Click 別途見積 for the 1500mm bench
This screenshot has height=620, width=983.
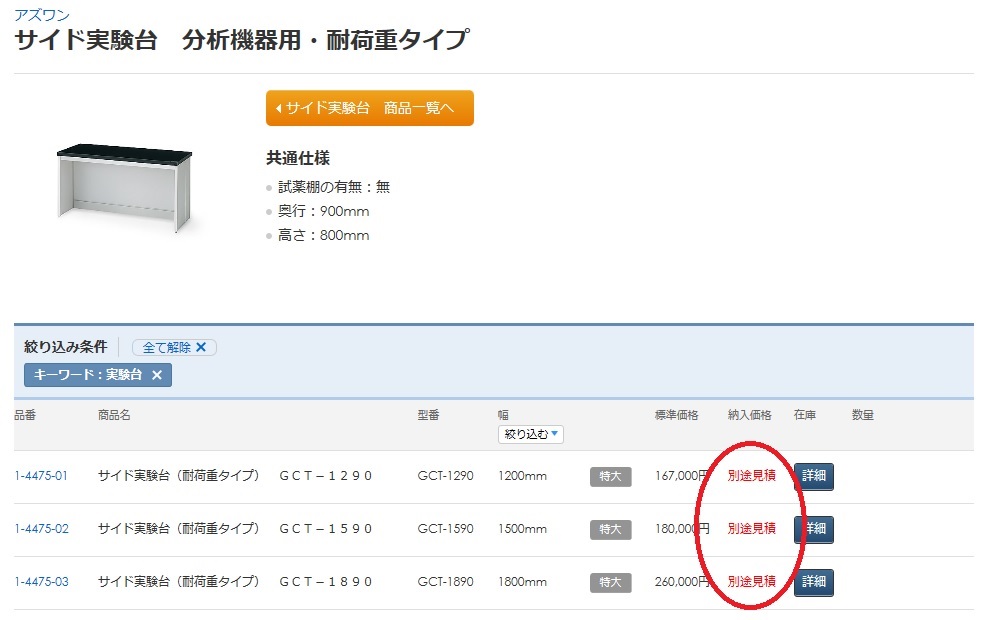coord(752,529)
